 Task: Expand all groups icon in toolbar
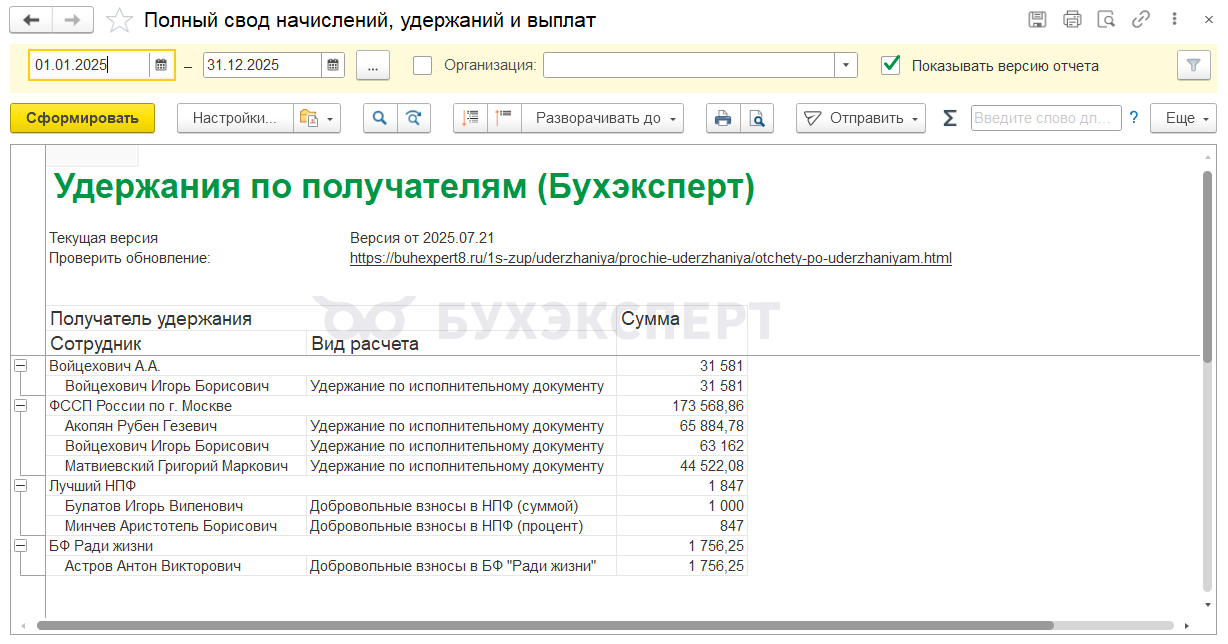504,118
